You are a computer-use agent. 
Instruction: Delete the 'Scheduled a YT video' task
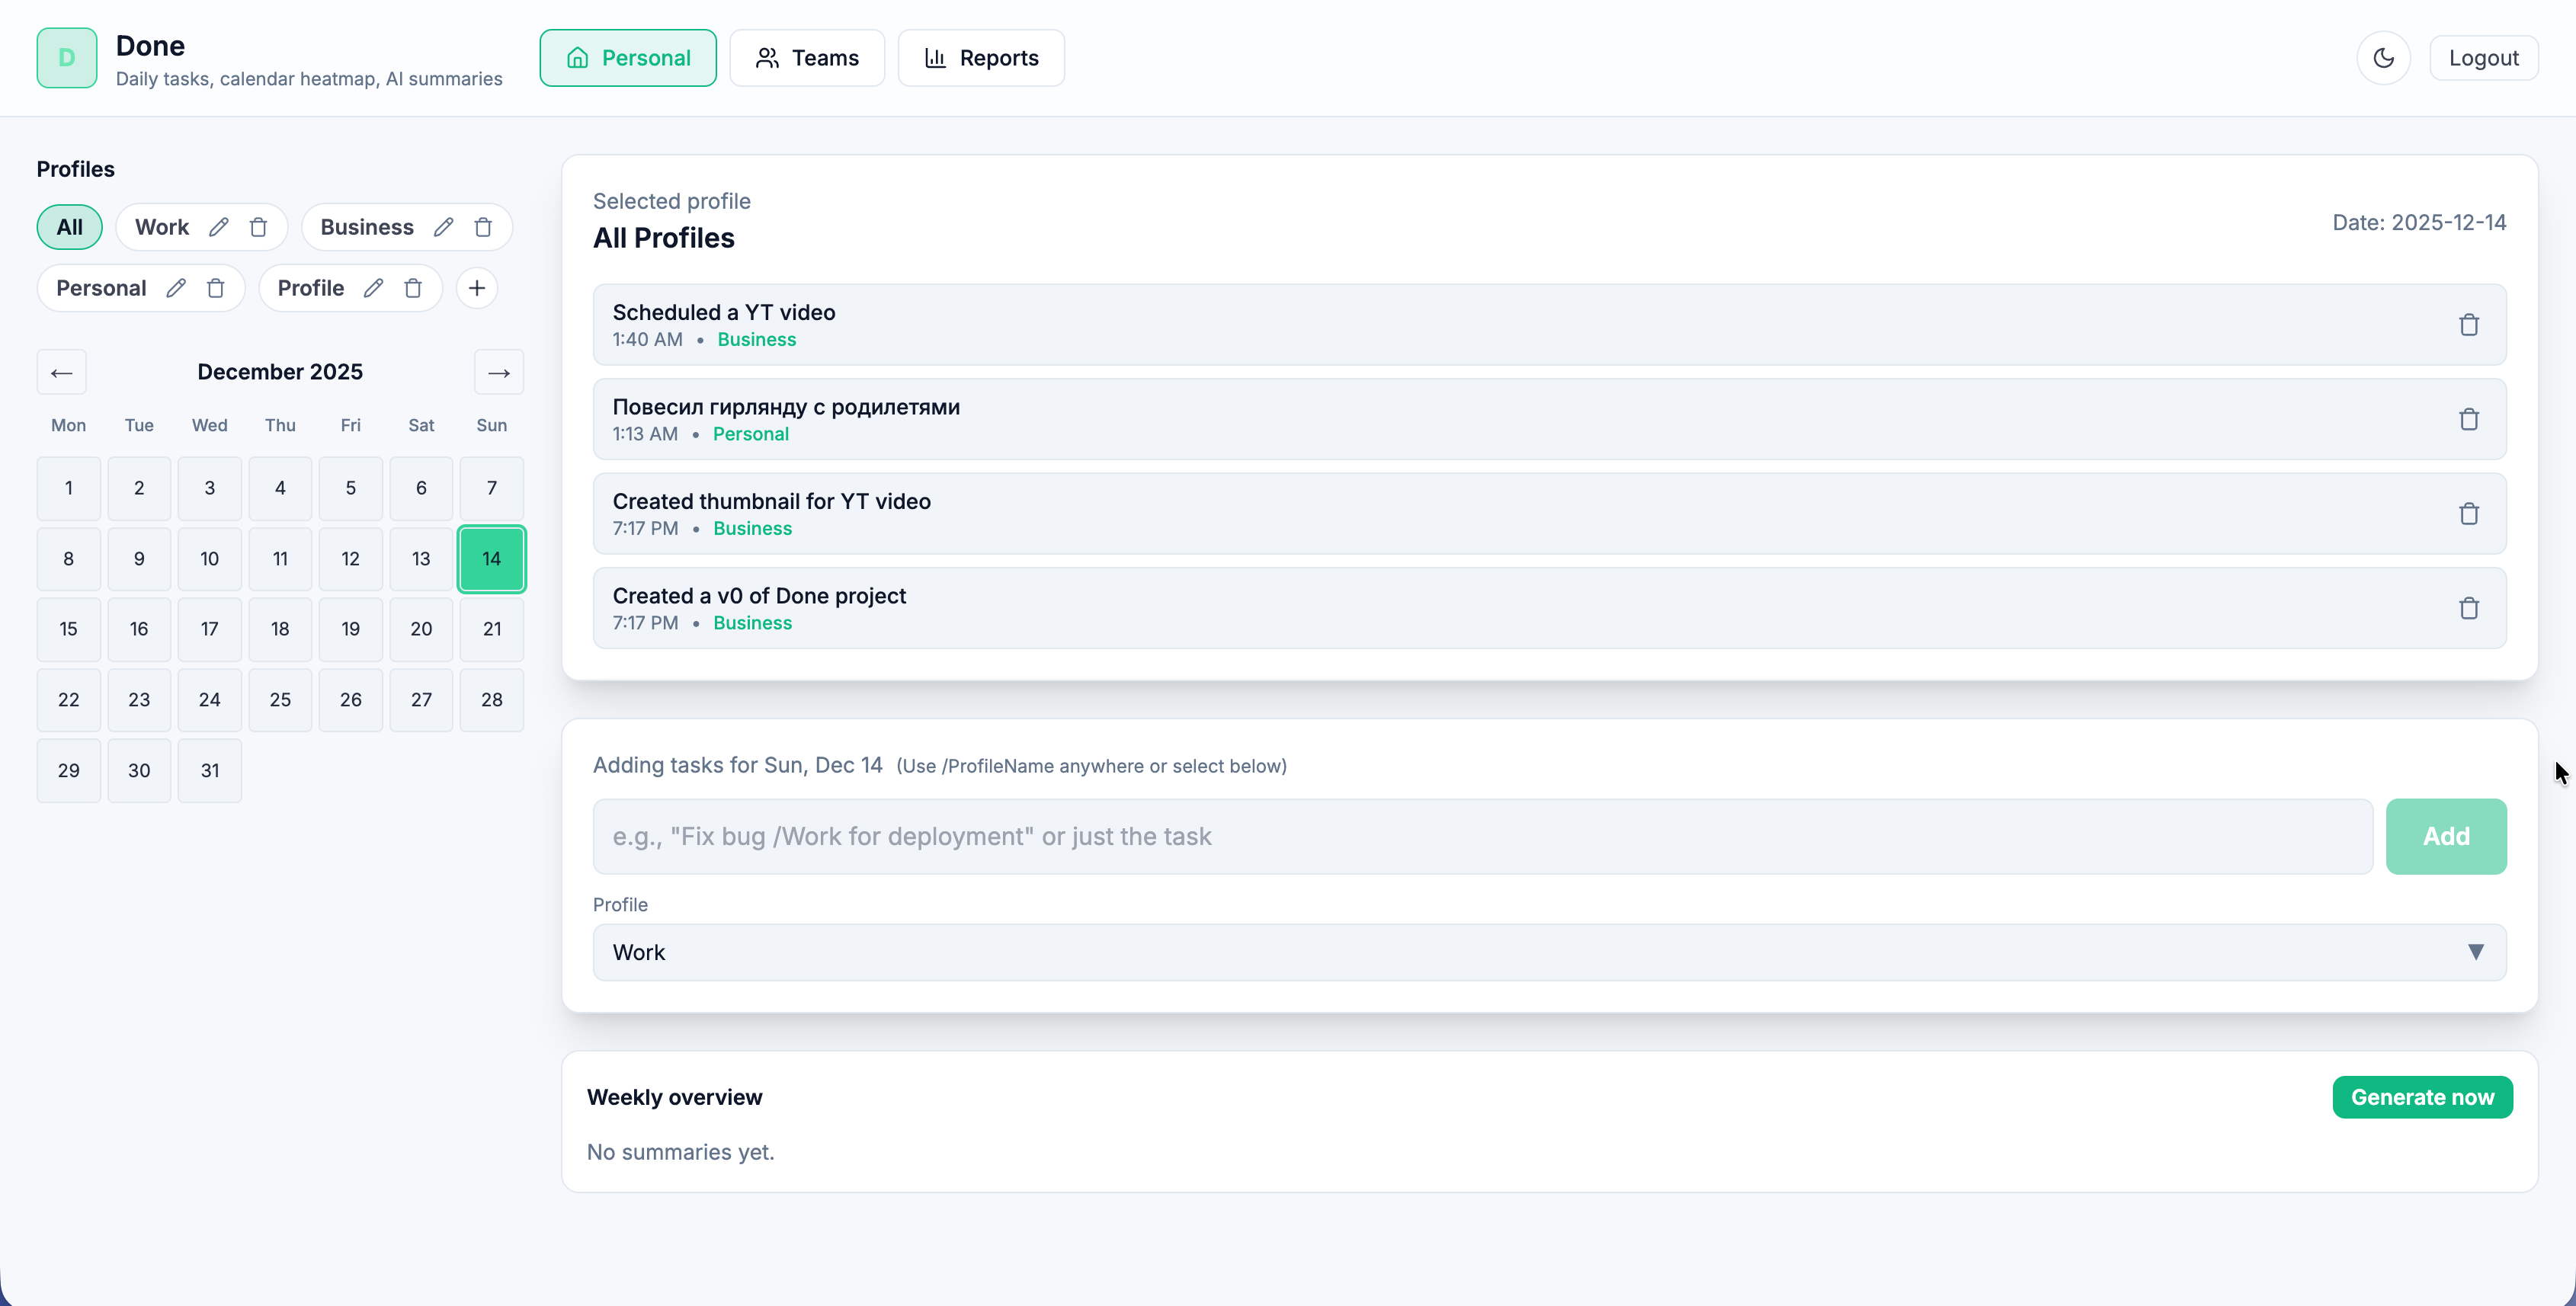2470,324
